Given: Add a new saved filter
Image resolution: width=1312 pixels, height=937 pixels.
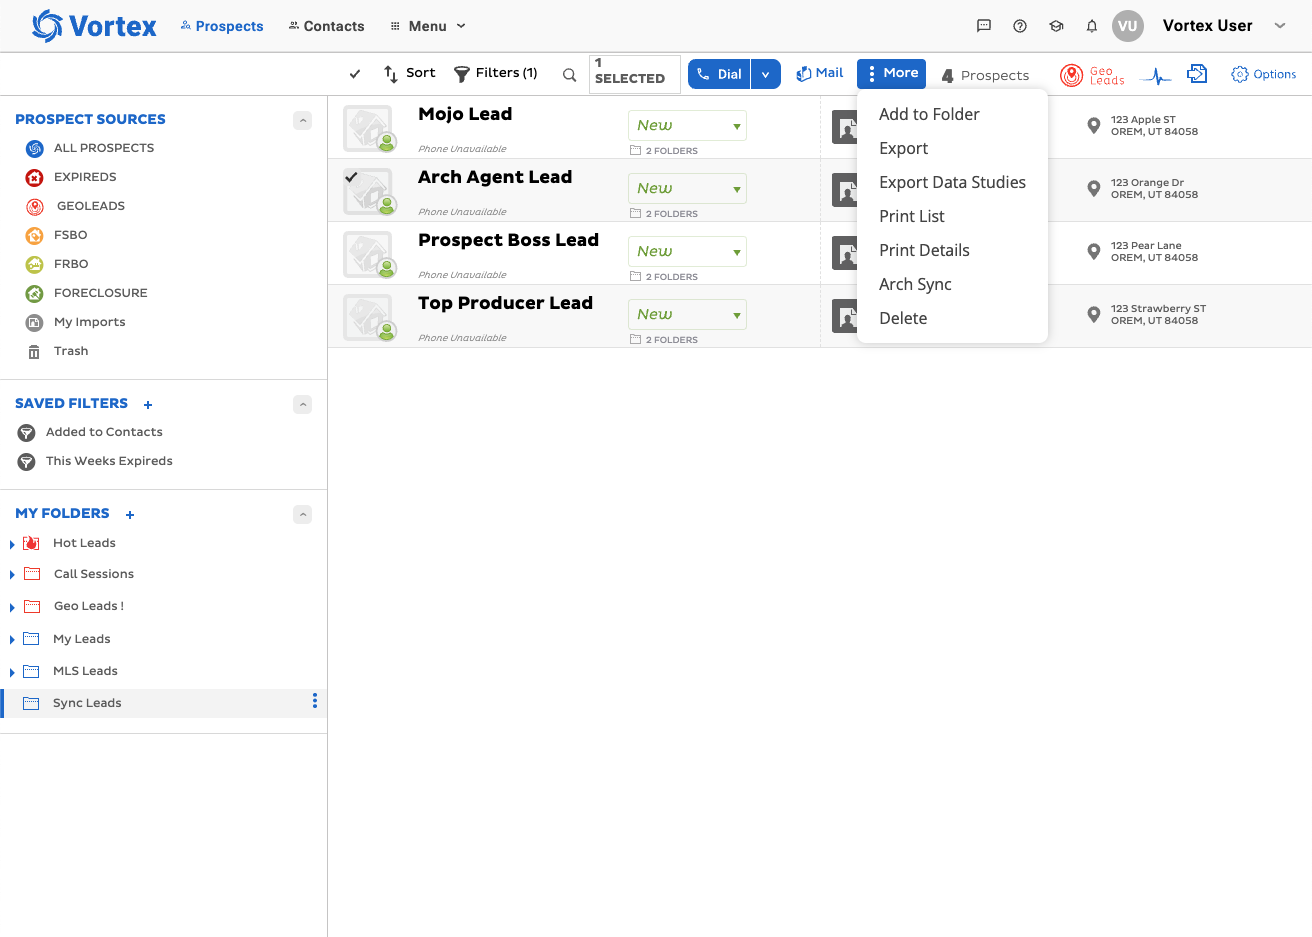Looking at the screenshot, I should click(x=148, y=405).
